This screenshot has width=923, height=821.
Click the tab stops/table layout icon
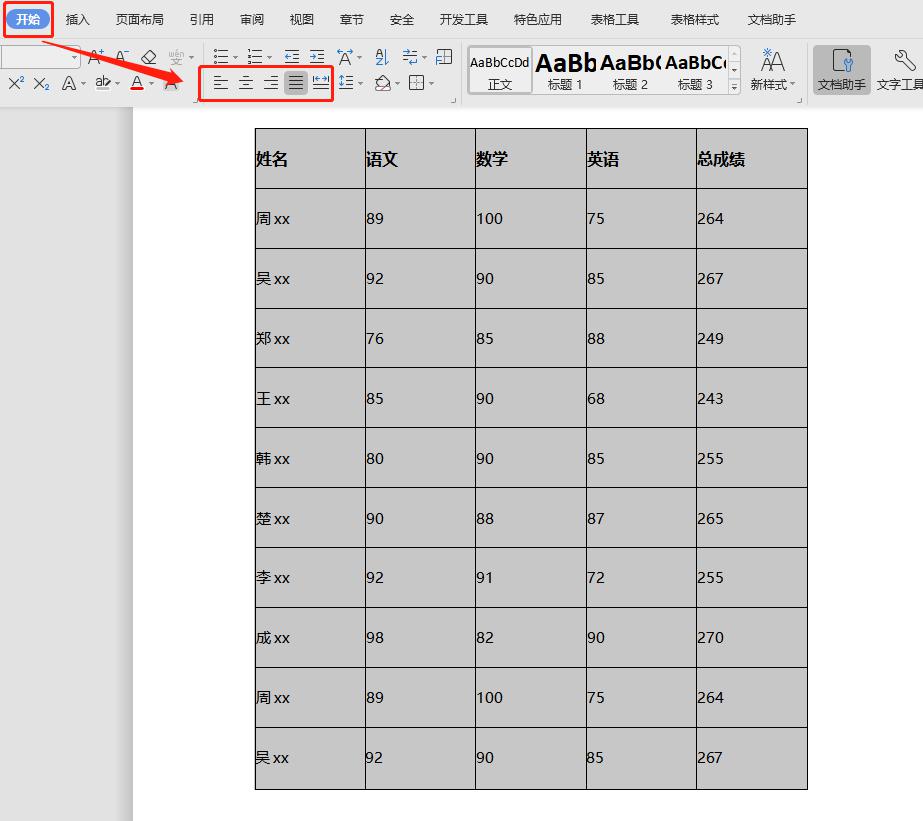444,56
